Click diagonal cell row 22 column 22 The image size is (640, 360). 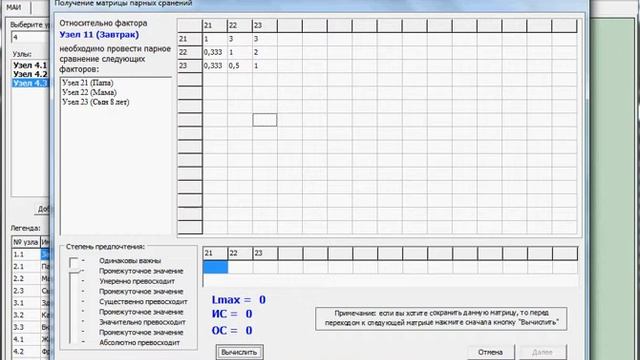point(240,52)
